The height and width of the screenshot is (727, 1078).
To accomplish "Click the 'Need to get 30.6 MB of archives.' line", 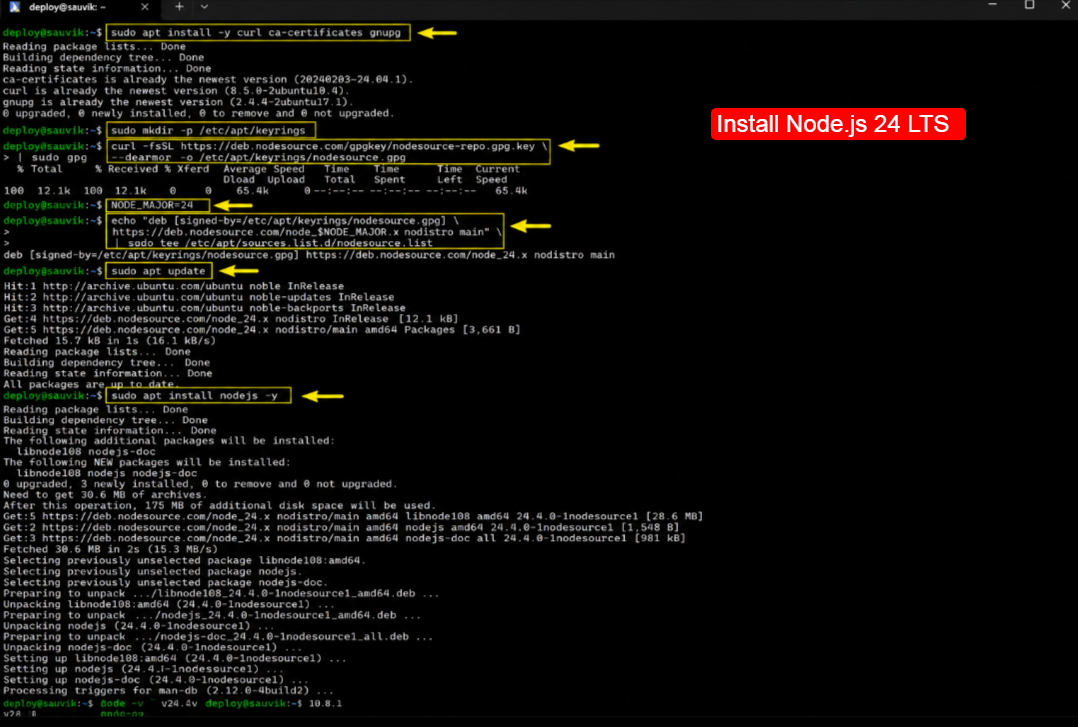I will 104,495.
